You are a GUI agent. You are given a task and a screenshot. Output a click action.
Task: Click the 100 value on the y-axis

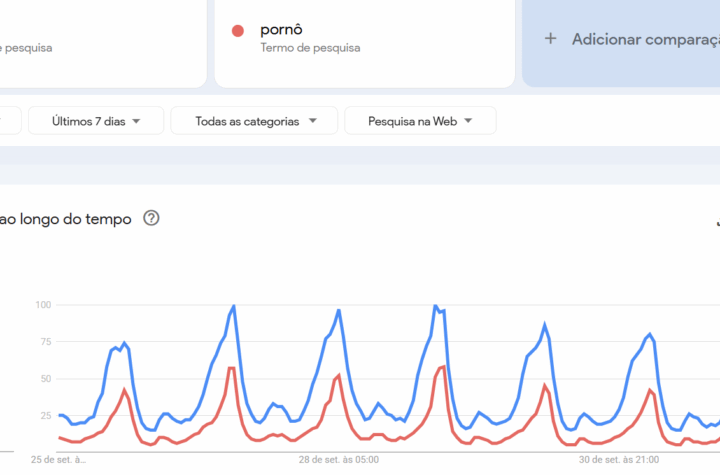click(x=43, y=304)
